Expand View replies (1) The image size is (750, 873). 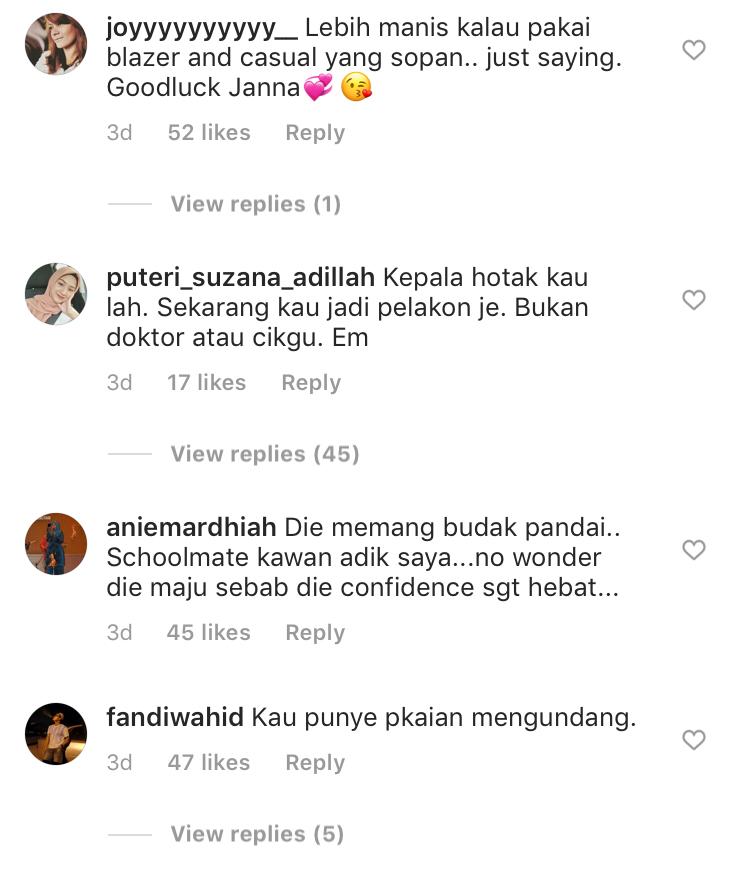pos(256,204)
